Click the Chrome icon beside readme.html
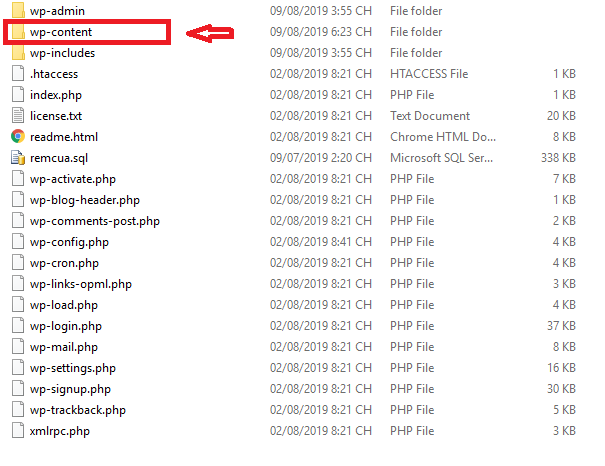This screenshot has height=466, width=605. (x=18, y=137)
